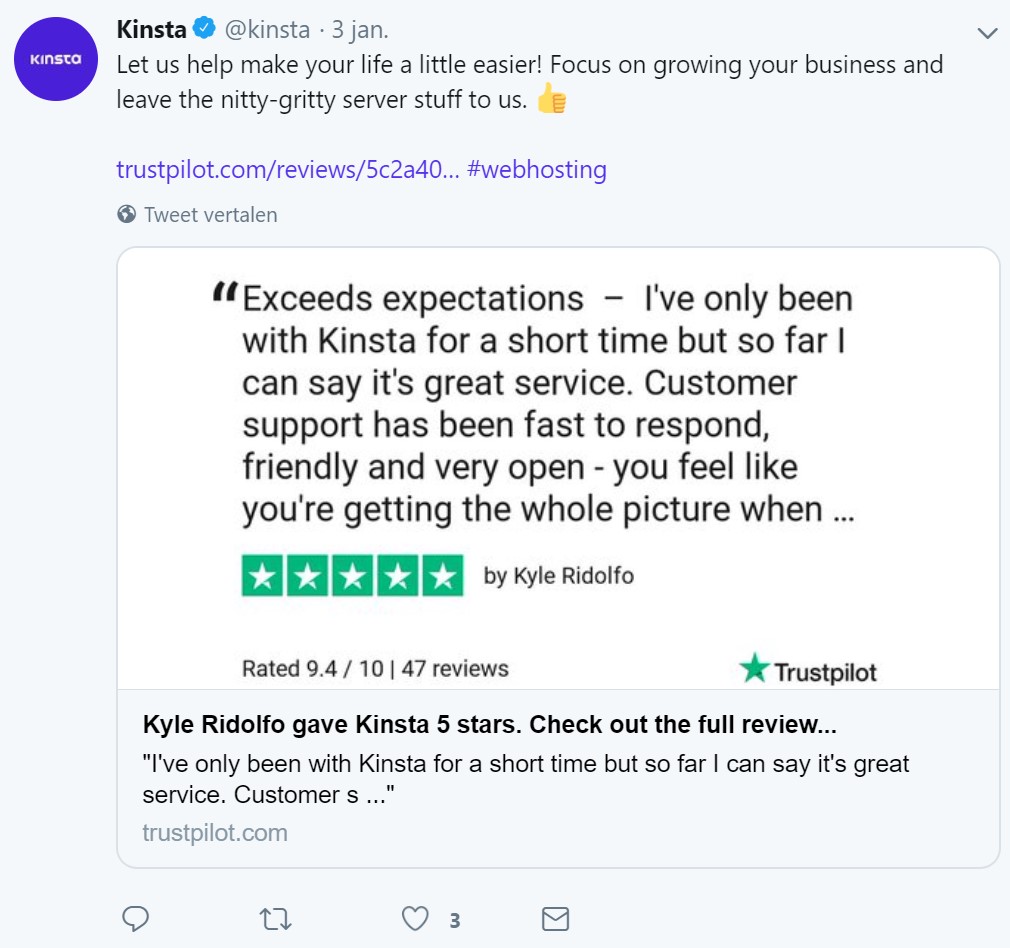Click the globe icon beside Tweet vertalen

pyautogui.click(x=127, y=214)
